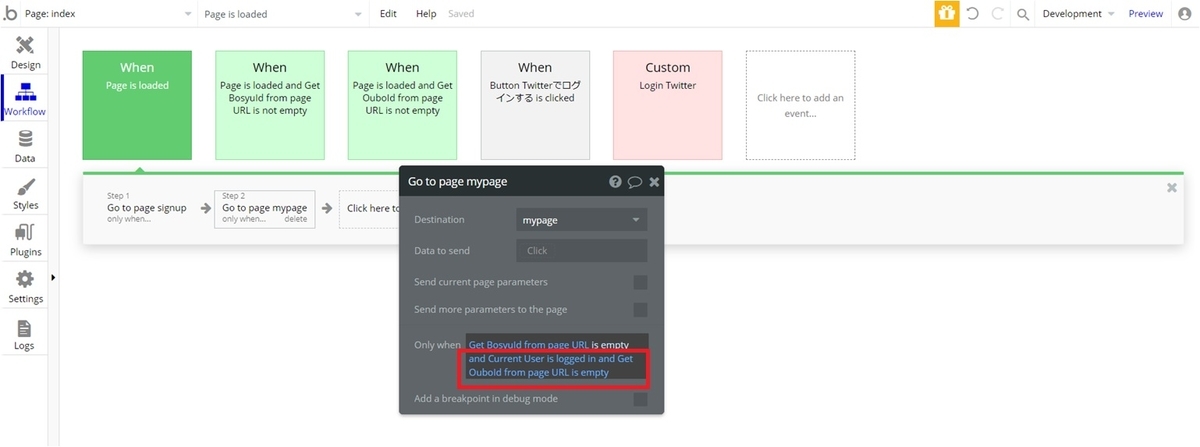Open the Page: index dropdown

(x=109, y=14)
